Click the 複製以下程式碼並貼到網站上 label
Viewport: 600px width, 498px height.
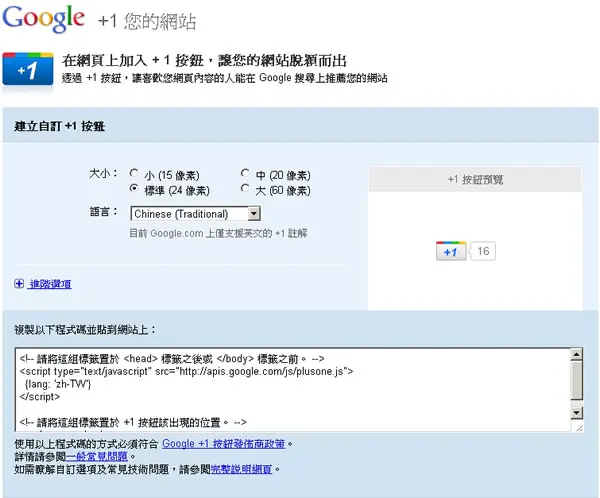click(x=85, y=330)
